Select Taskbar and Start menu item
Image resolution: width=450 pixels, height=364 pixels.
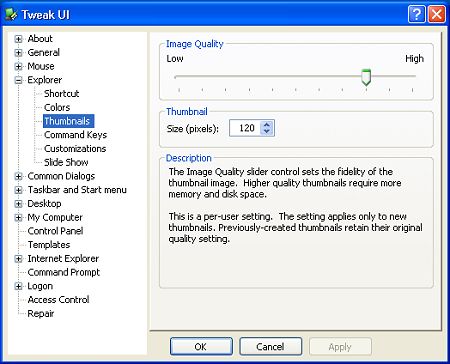(77, 190)
